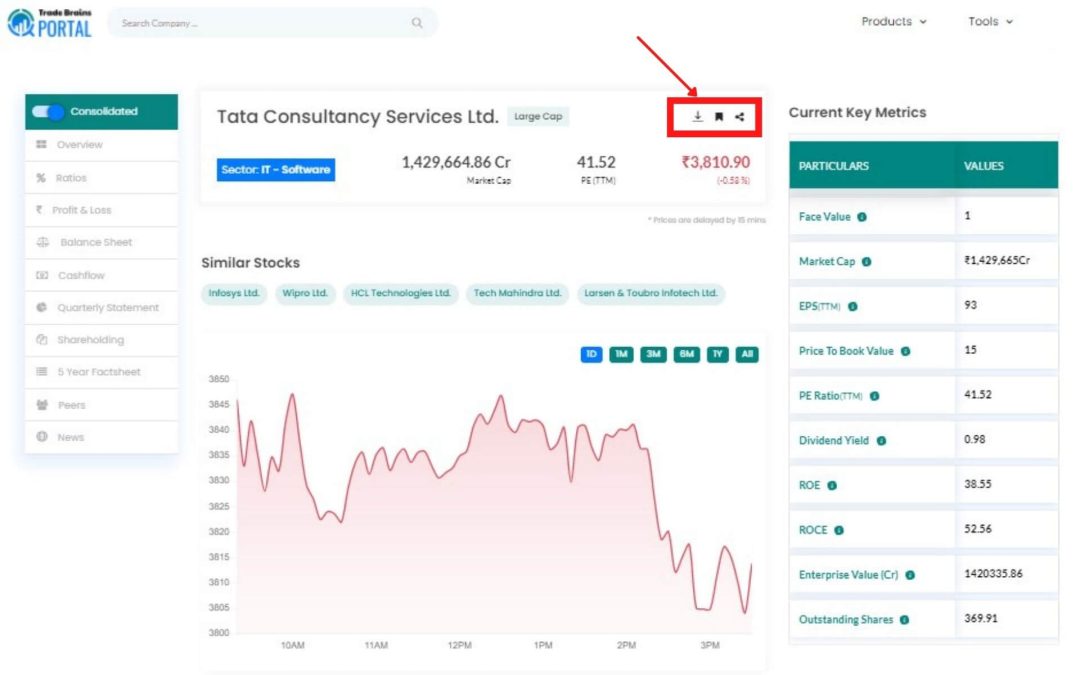Click the 0.98 dividend yield value

point(975,439)
